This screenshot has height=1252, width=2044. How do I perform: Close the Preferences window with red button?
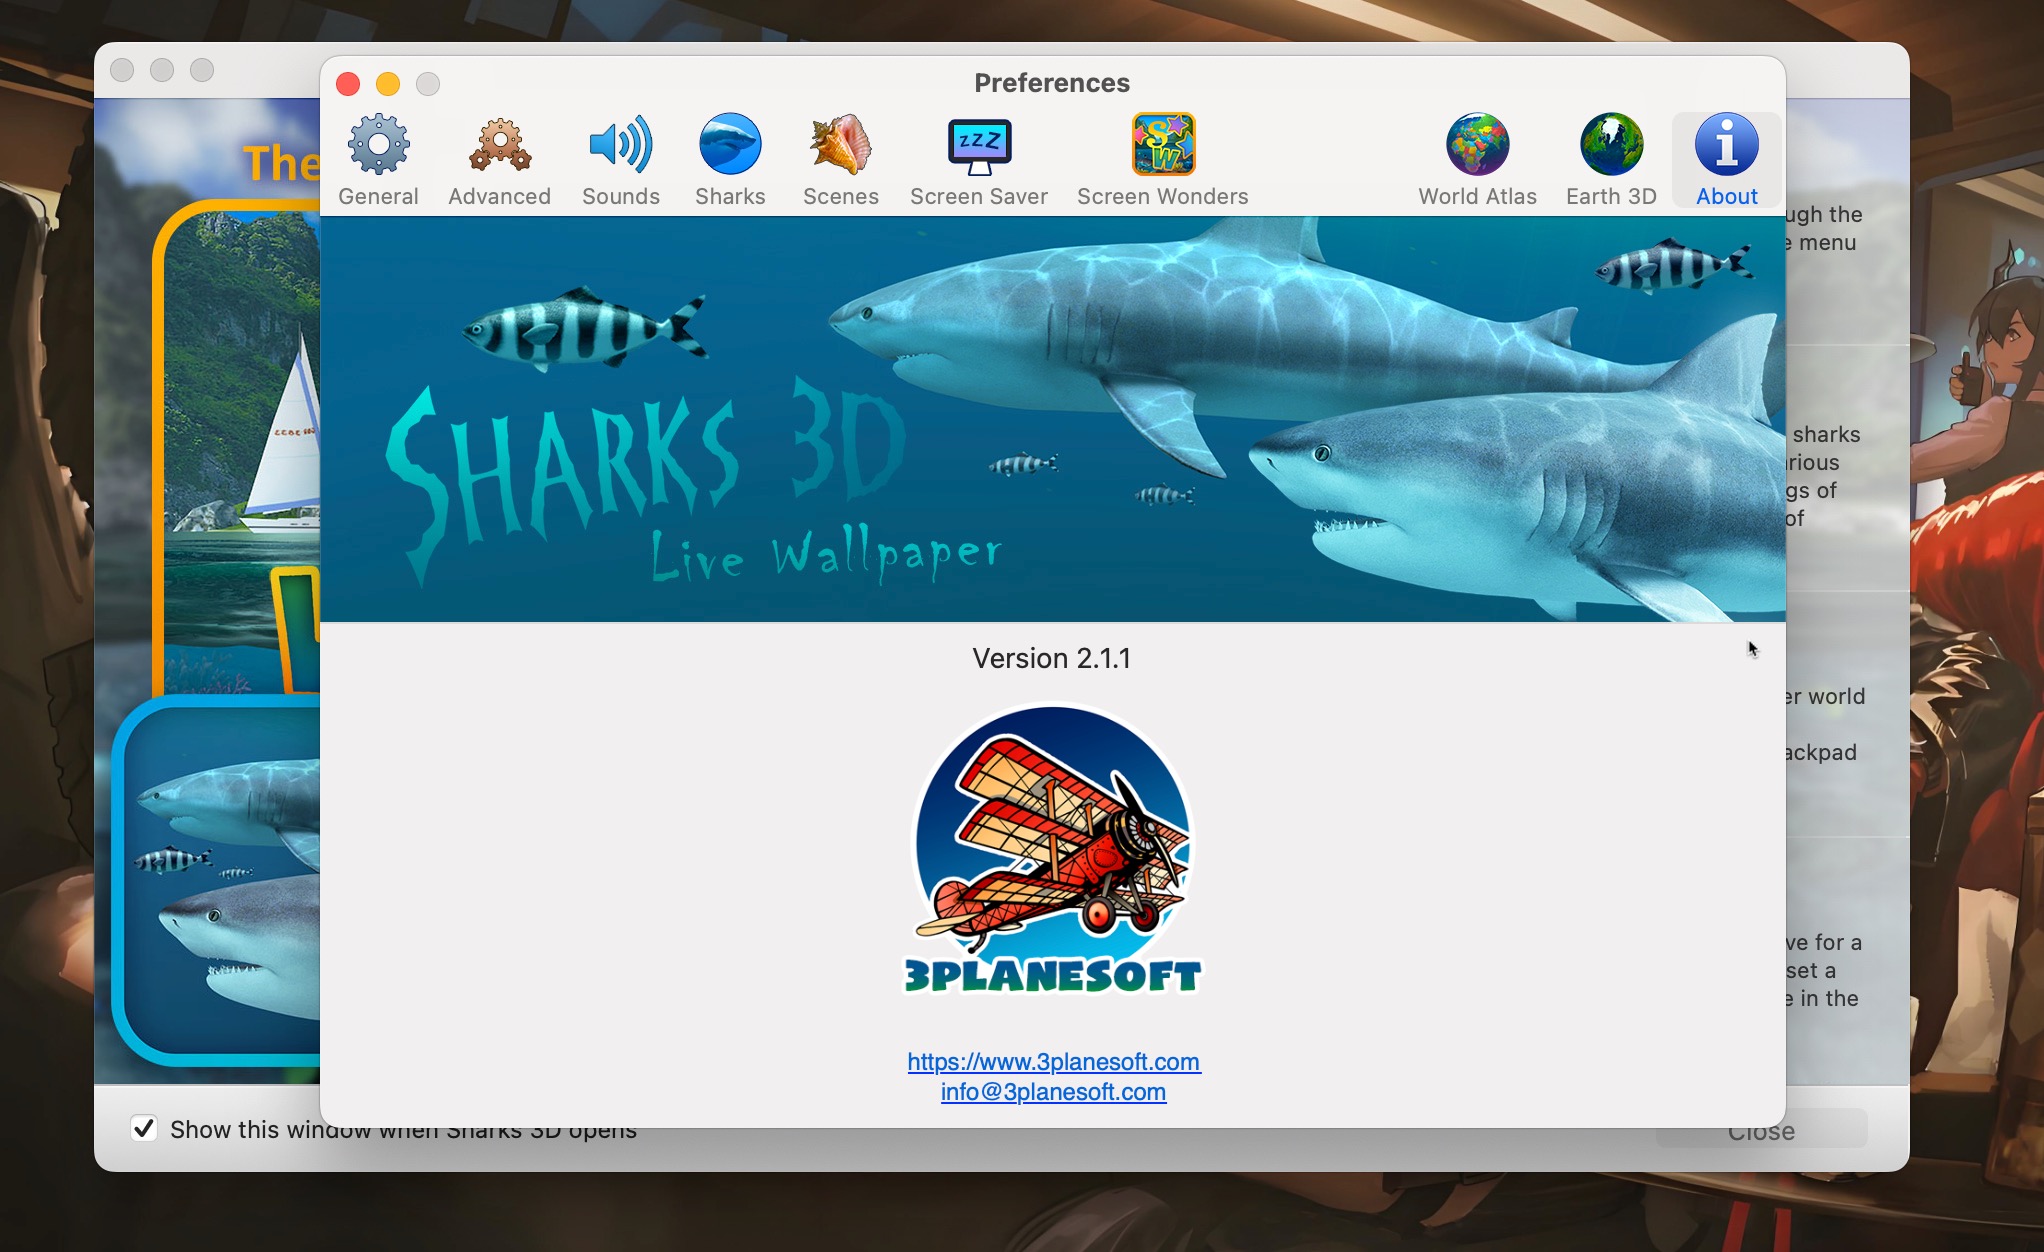point(348,84)
